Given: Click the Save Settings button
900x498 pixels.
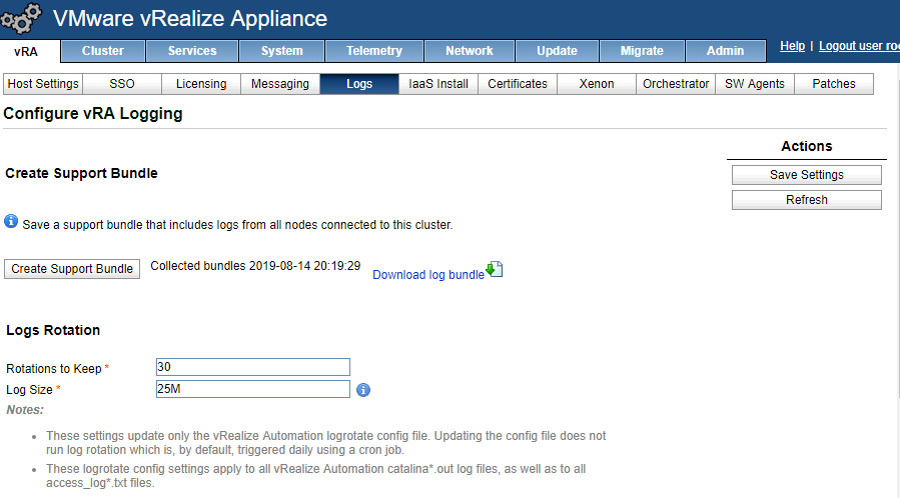Looking at the screenshot, I should coord(806,175).
